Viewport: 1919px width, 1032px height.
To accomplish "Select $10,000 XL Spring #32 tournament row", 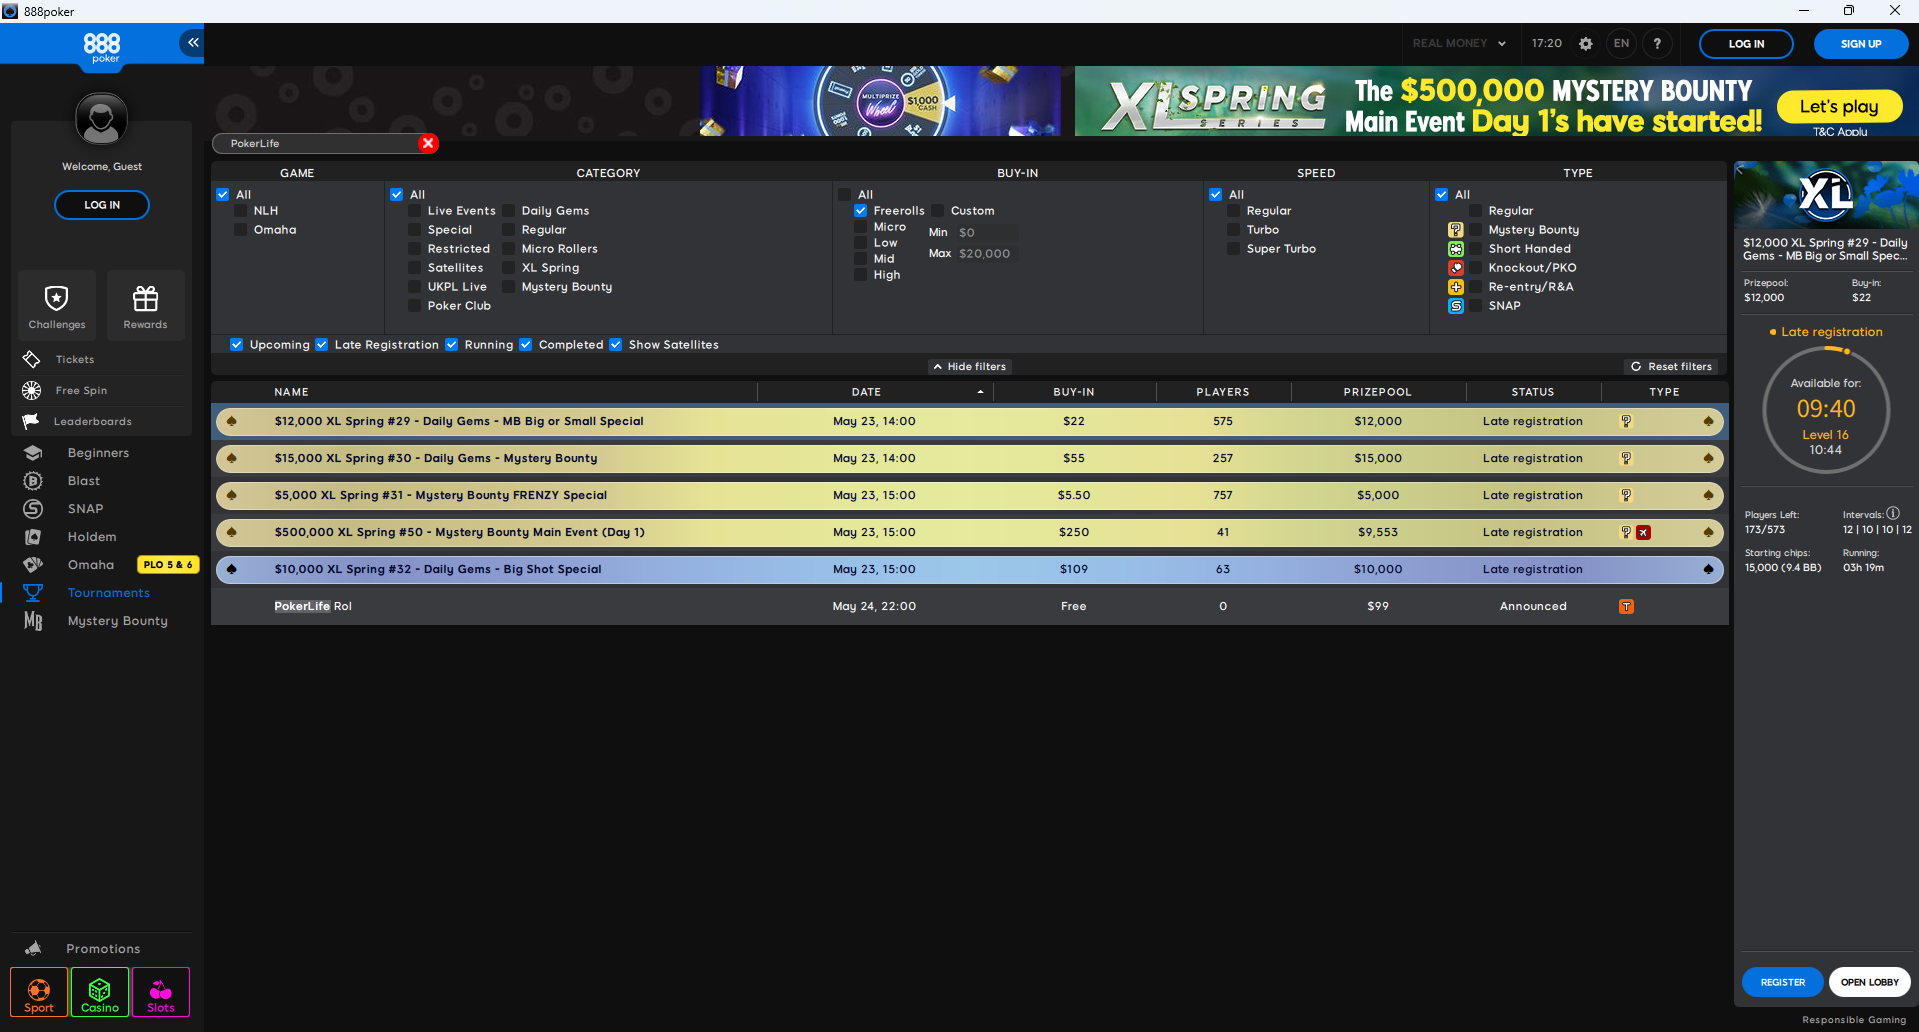I will click(x=969, y=569).
